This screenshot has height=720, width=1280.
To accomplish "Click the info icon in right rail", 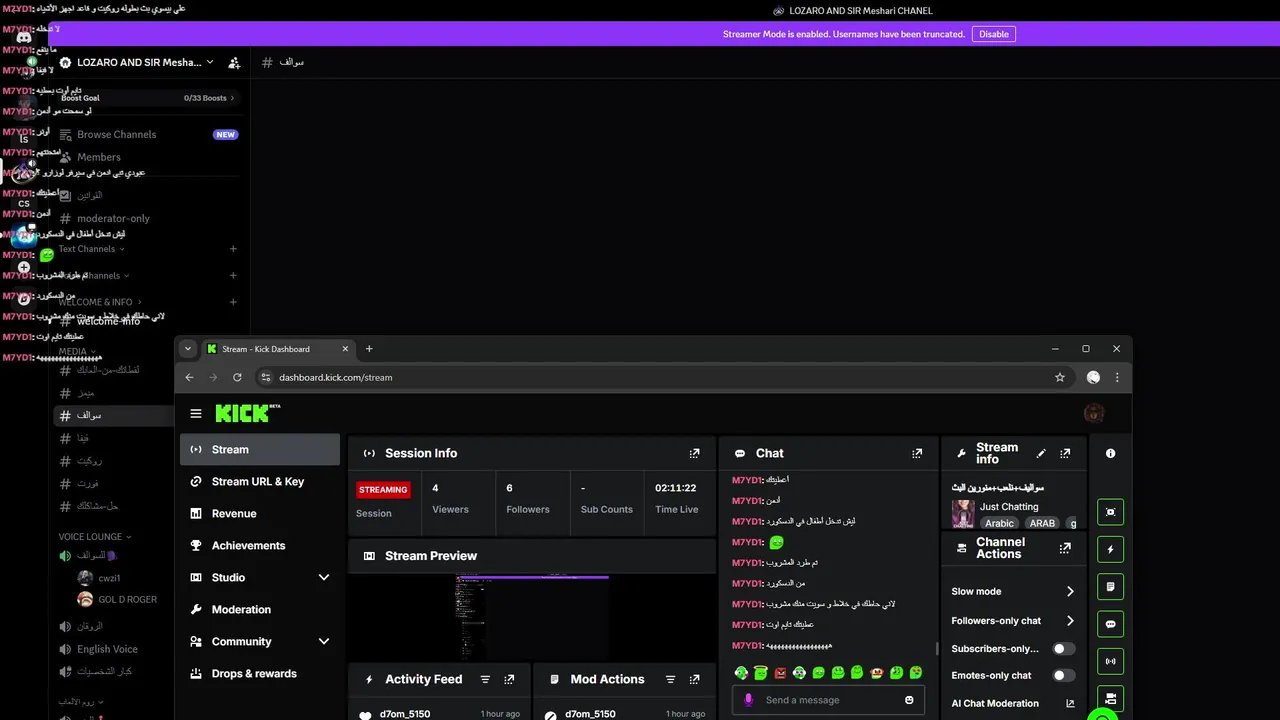I will click(1110, 453).
